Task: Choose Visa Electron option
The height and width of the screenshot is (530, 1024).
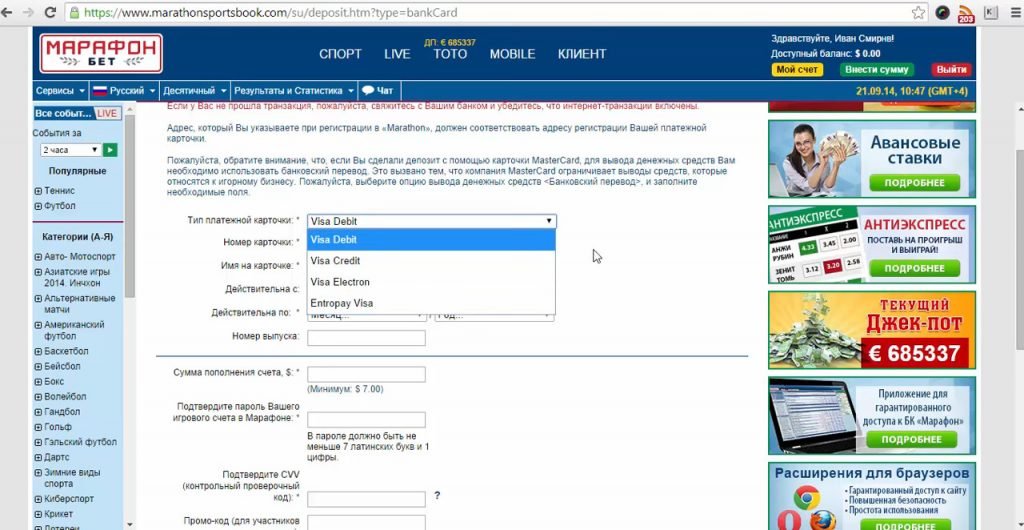Action: pyautogui.click(x=432, y=282)
